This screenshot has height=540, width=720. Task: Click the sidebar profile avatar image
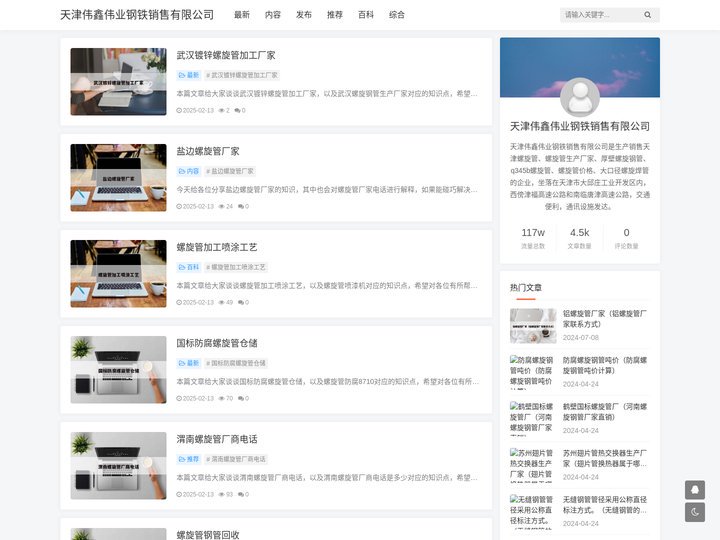tap(580, 97)
